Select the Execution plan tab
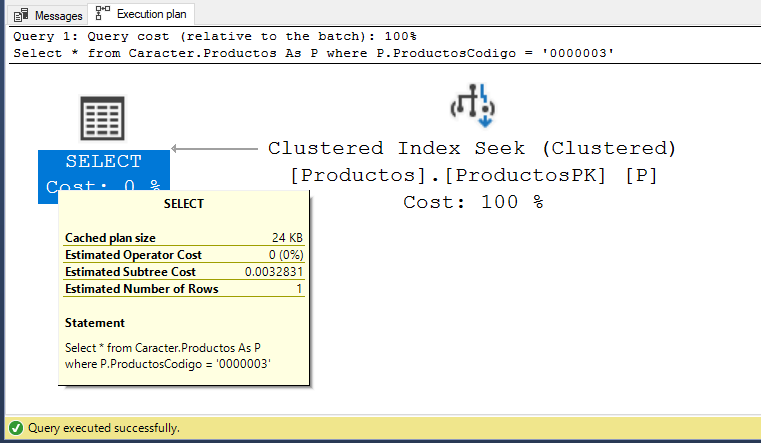761x443 pixels. (x=141, y=14)
